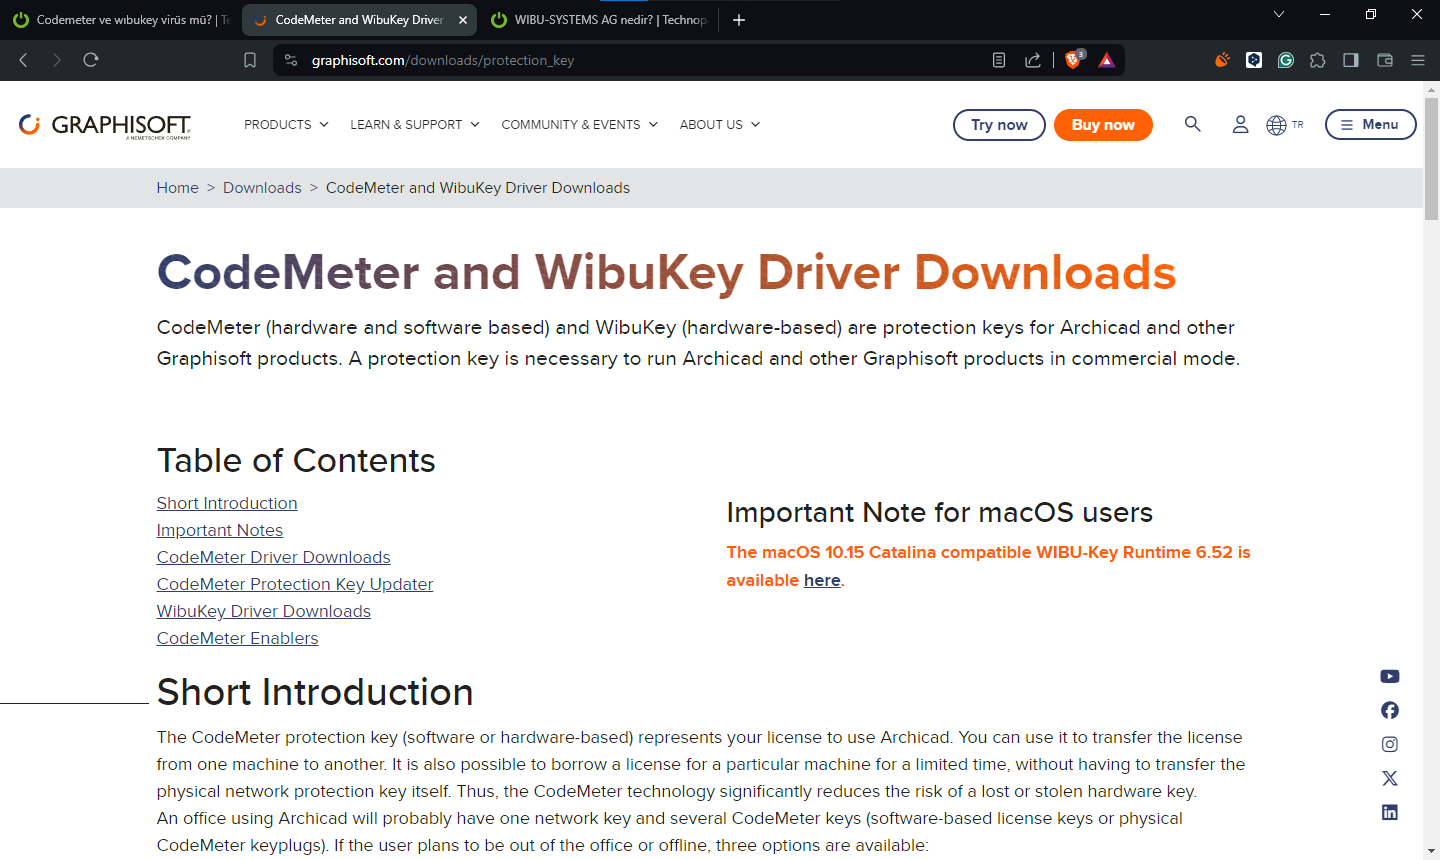The width and height of the screenshot is (1440, 860).
Task: Click the share page icon in address bar
Action: tap(1033, 60)
